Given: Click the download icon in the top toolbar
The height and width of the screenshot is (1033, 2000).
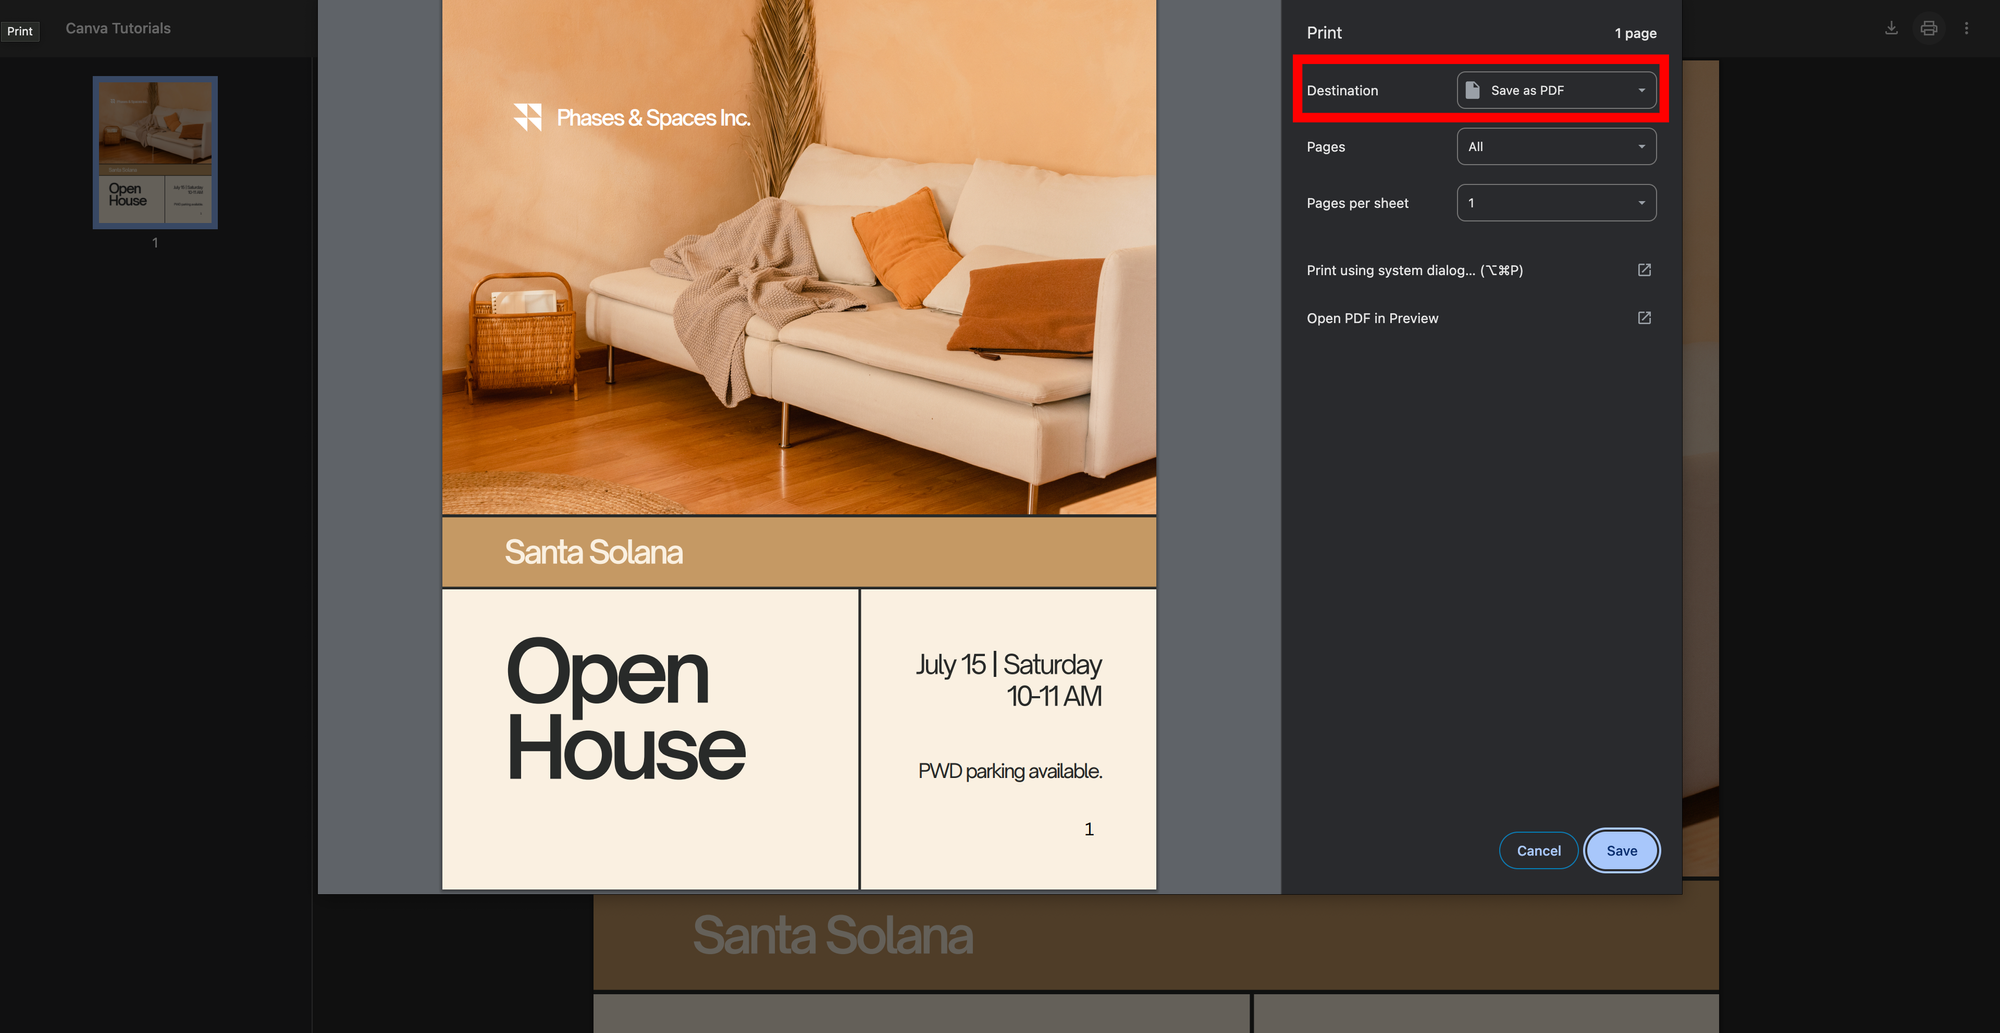Looking at the screenshot, I should (1891, 27).
